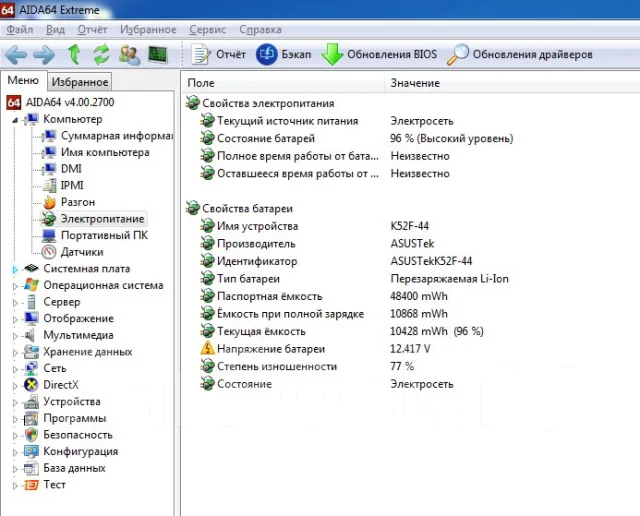Click the Операционная система Windows flag icon
This screenshot has height=516, width=640.
[x=31, y=285]
